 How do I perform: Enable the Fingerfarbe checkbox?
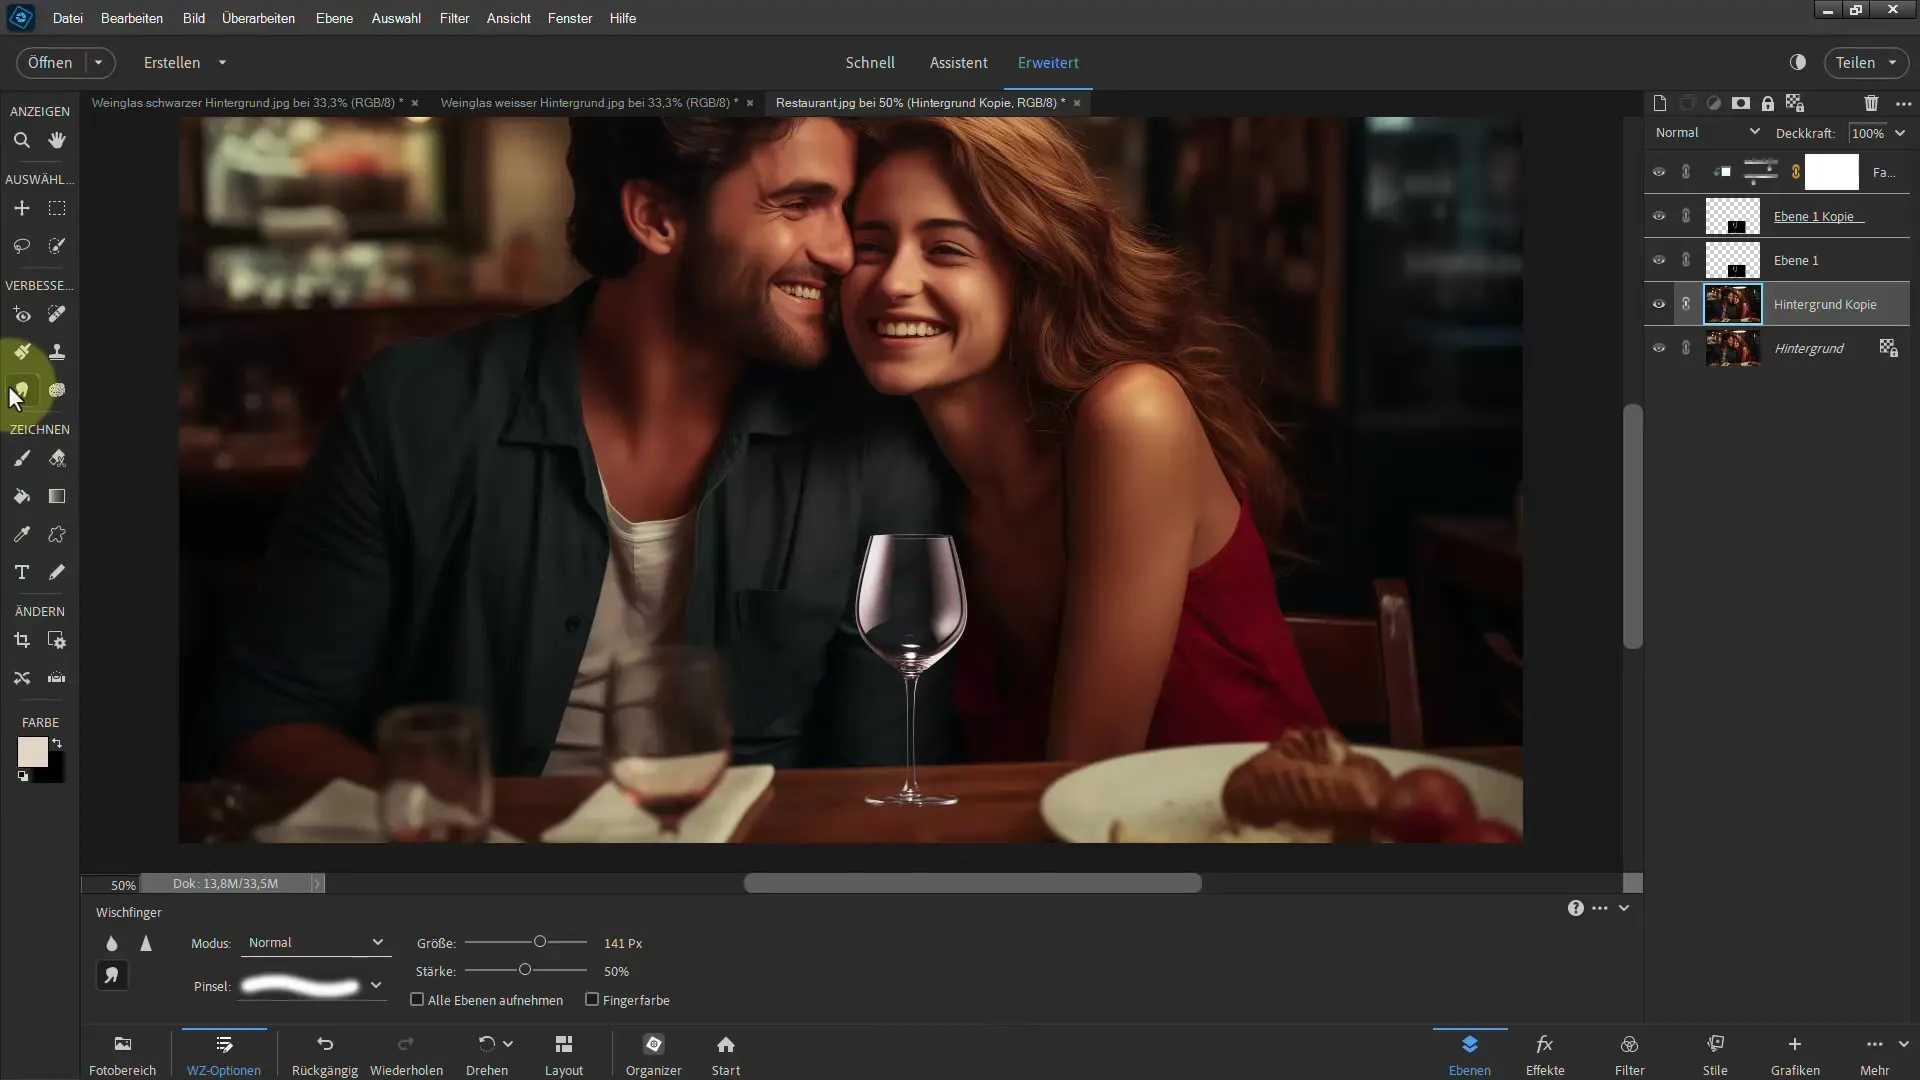tap(592, 998)
